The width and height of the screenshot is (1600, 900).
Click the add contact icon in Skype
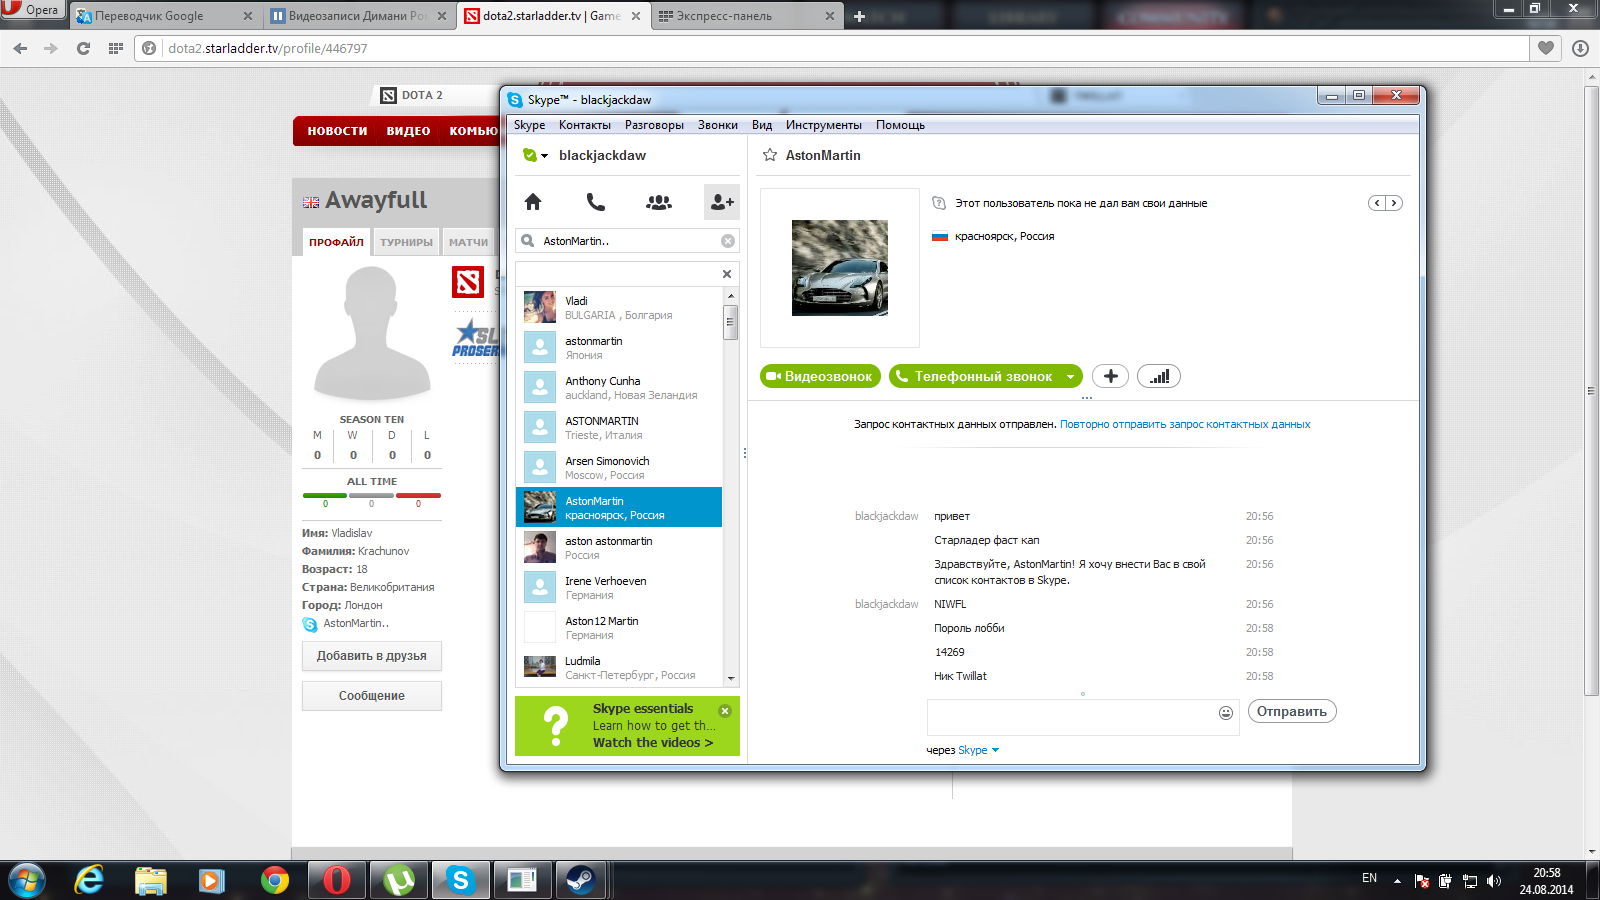(722, 202)
